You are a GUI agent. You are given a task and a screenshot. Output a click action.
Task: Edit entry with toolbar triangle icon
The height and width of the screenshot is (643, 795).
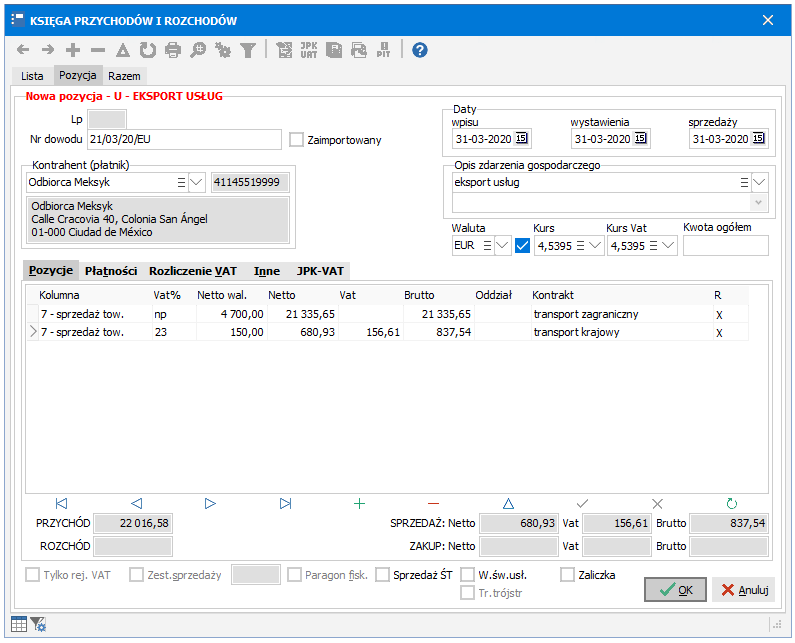123,50
